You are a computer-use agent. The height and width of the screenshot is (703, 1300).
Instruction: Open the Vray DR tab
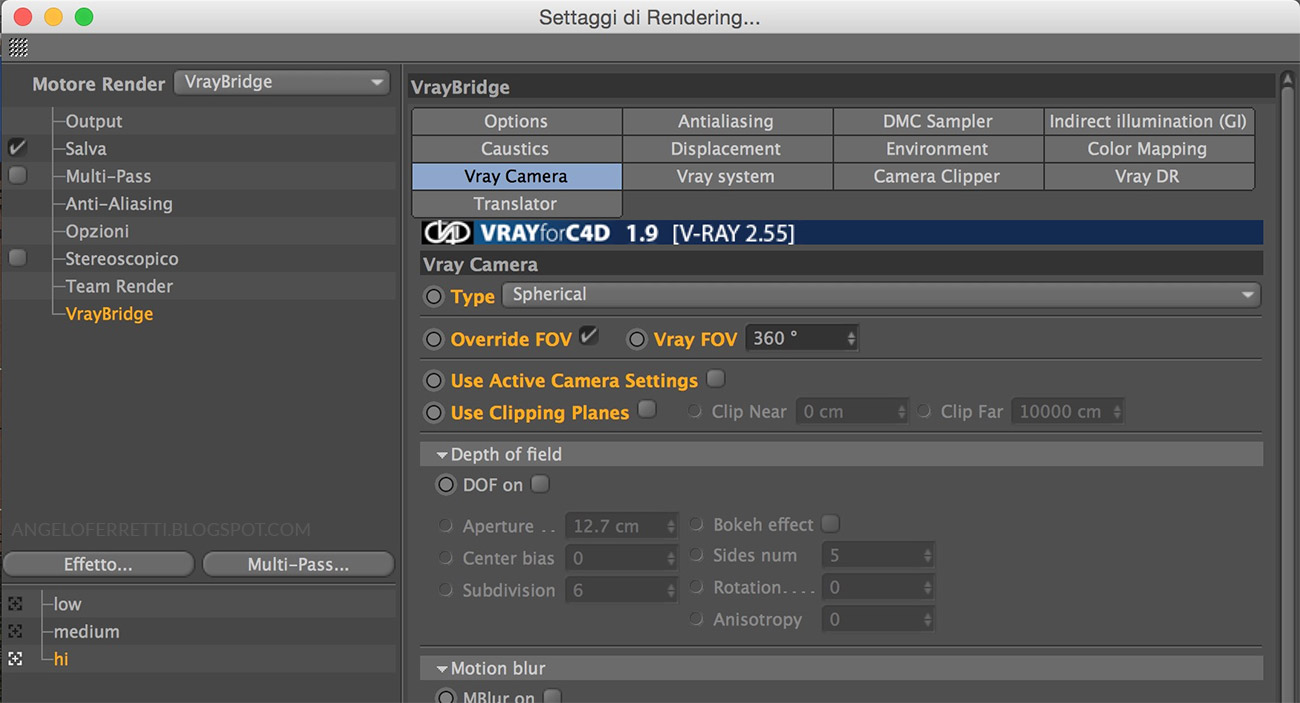click(x=1148, y=176)
